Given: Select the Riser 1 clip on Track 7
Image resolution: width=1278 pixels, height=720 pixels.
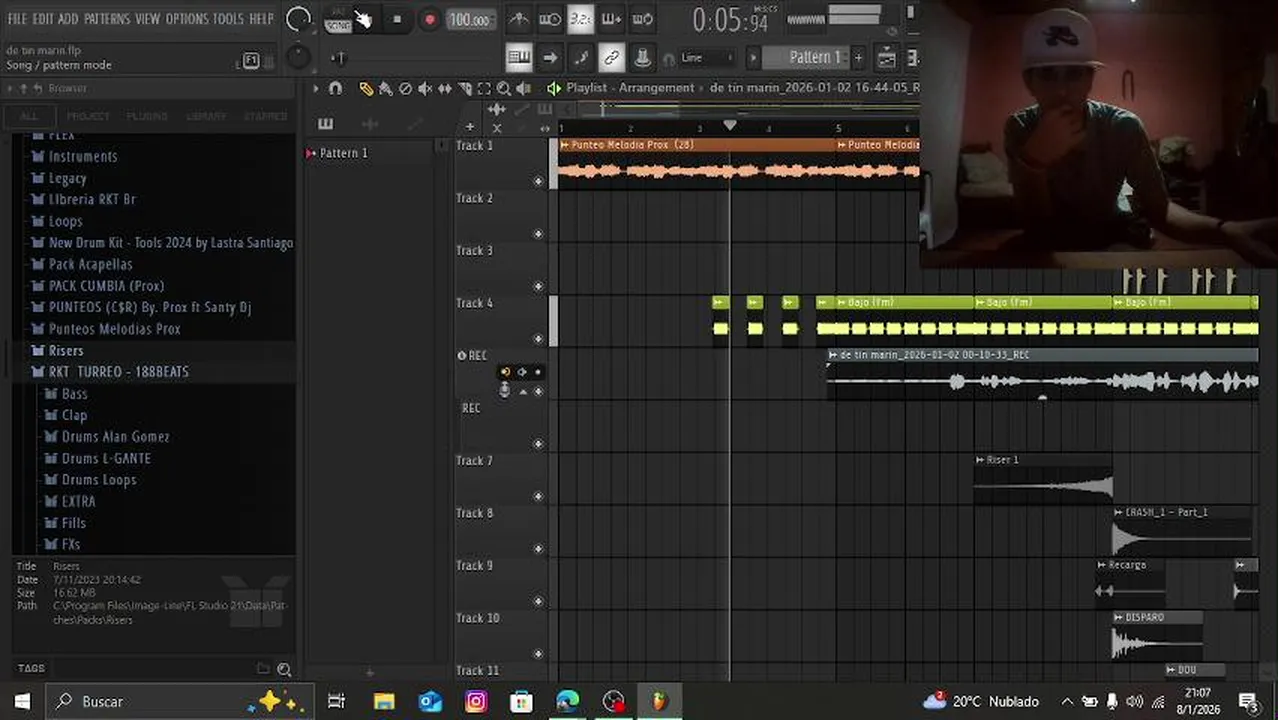Looking at the screenshot, I should (1043, 478).
